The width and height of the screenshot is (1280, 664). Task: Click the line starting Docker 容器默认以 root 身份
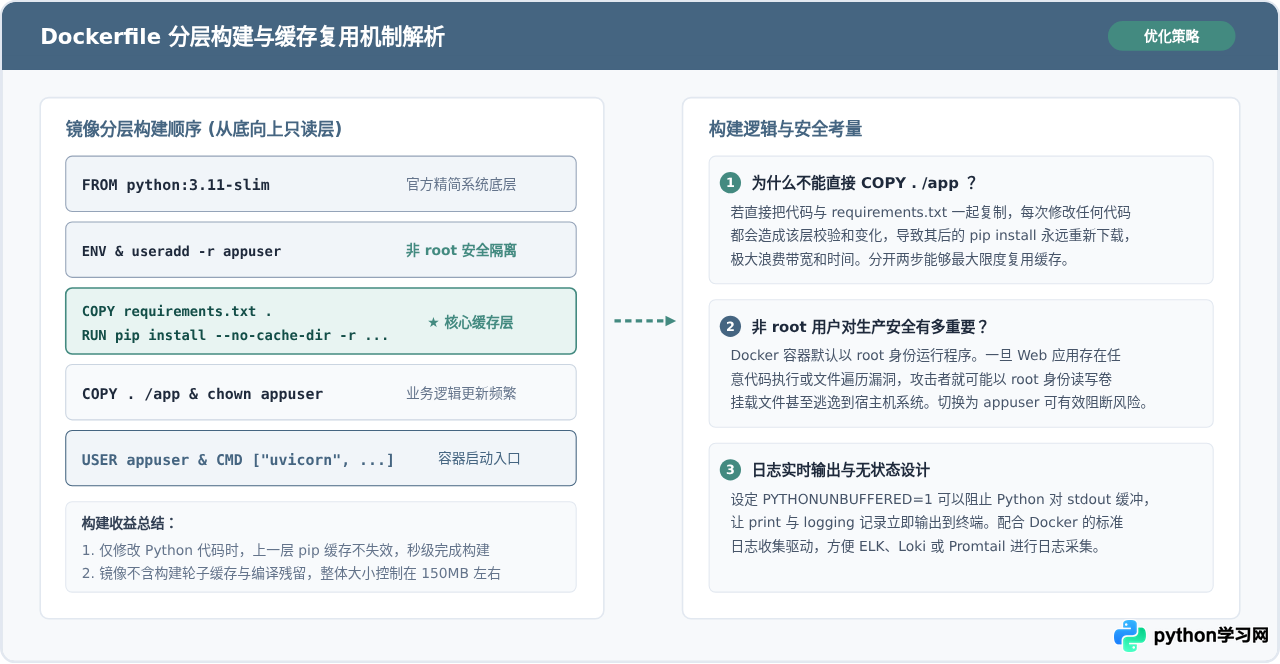pos(925,356)
